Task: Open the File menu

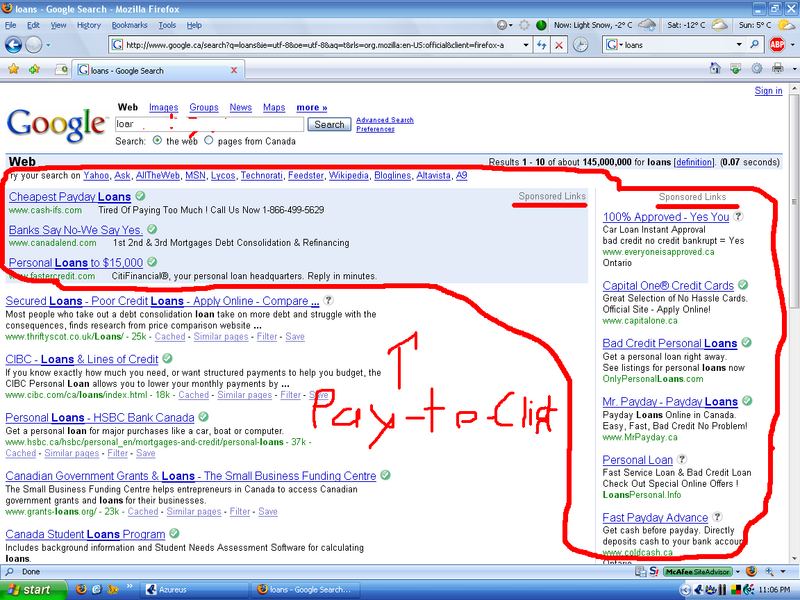Action: click(x=10, y=25)
